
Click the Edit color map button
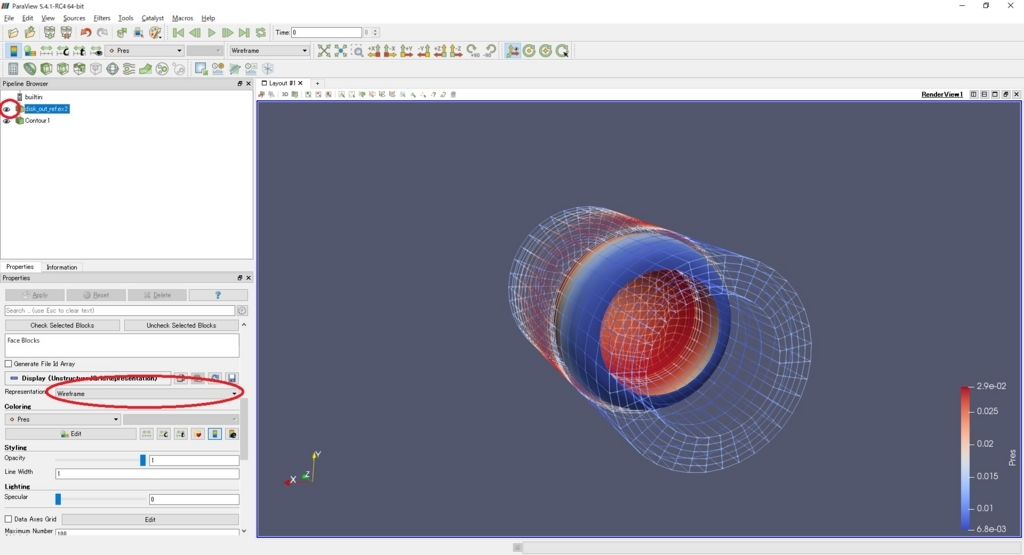(71, 434)
